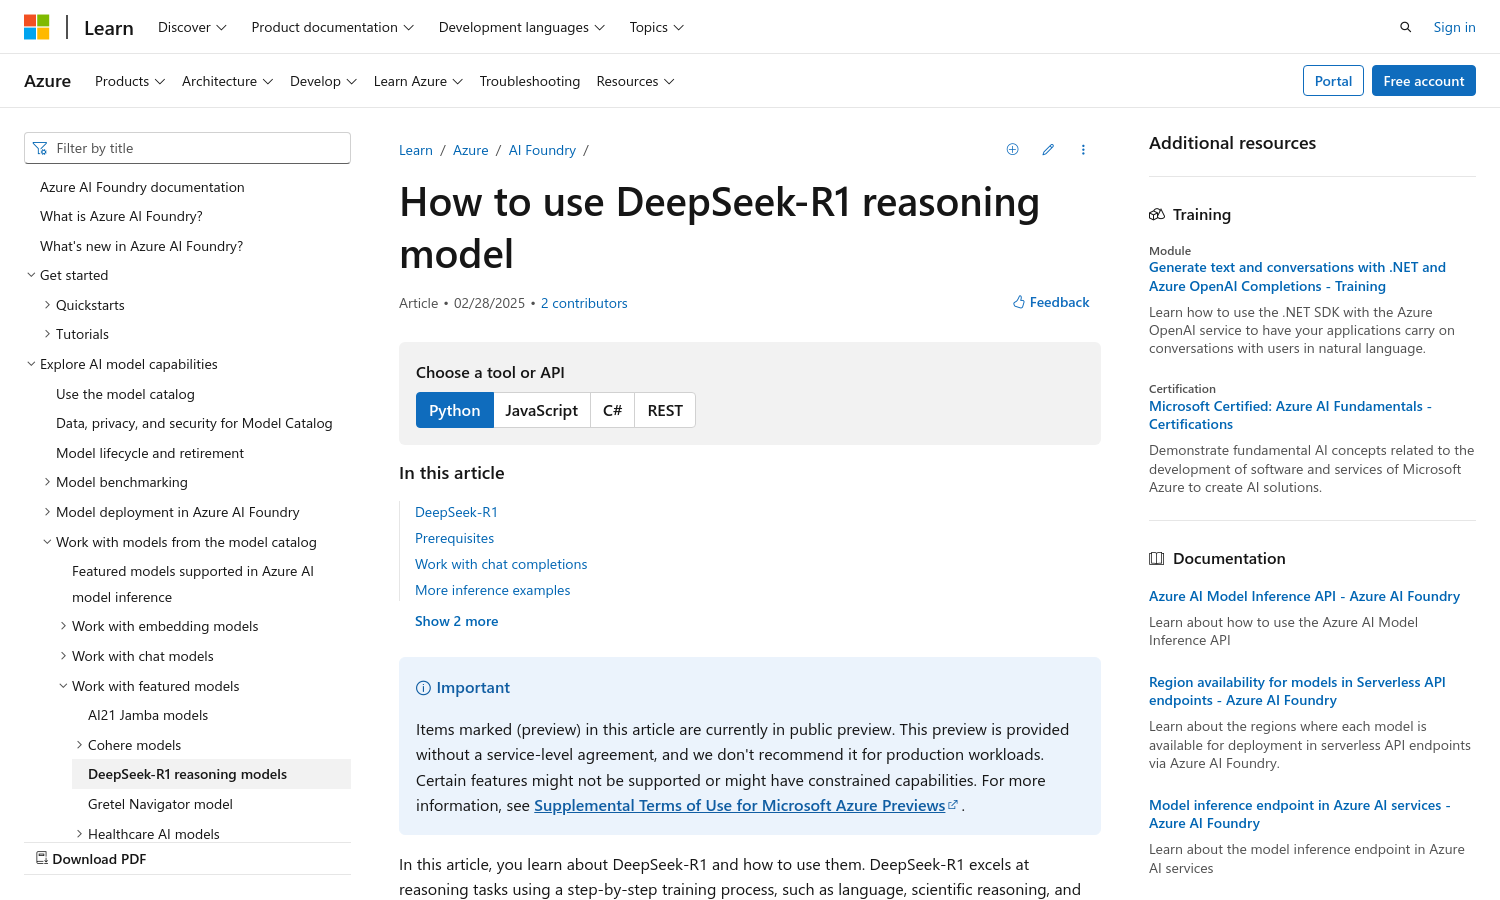The height and width of the screenshot is (900, 1500).
Task: Open the Products menu in Azure bar
Action: coord(129,81)
